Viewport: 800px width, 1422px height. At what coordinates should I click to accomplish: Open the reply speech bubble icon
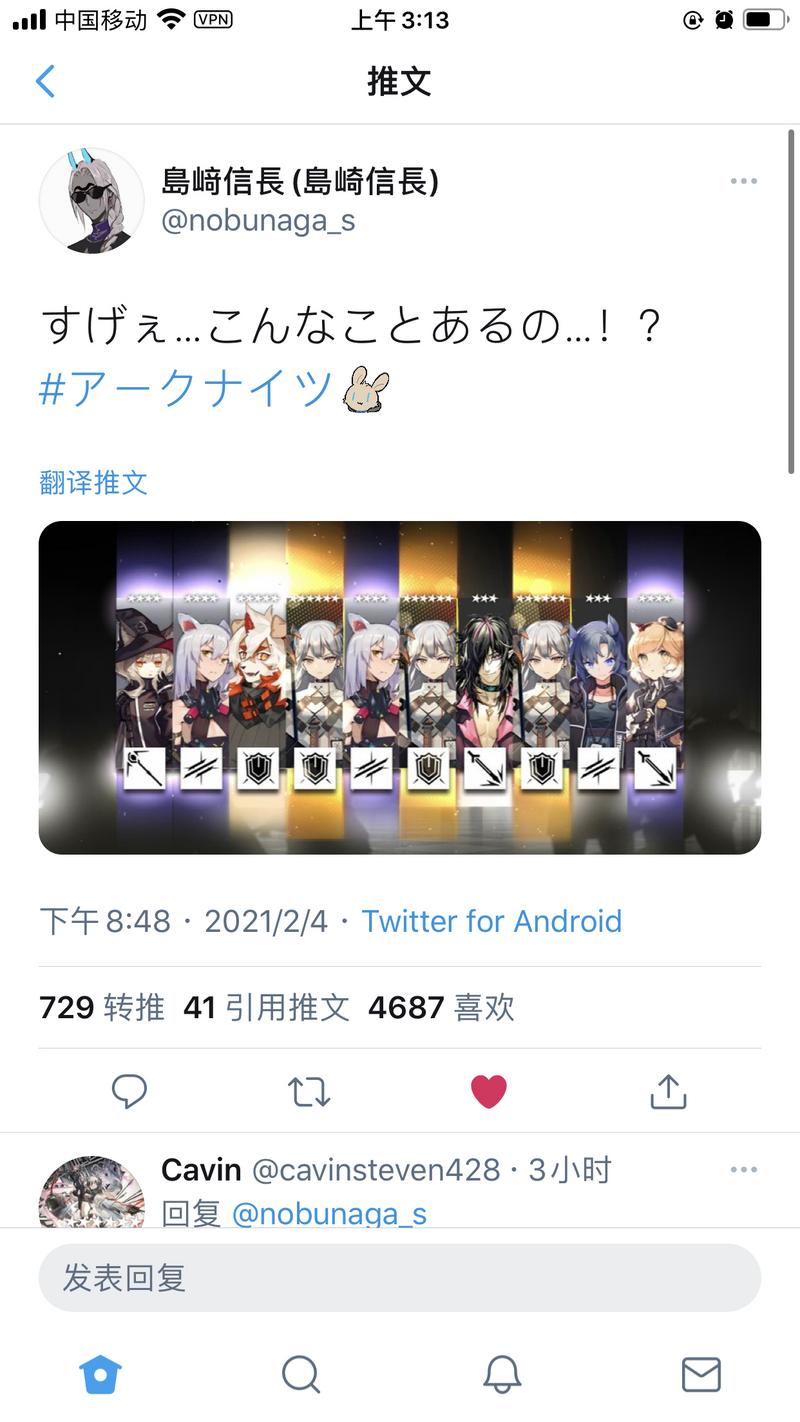pos(129,1091)
